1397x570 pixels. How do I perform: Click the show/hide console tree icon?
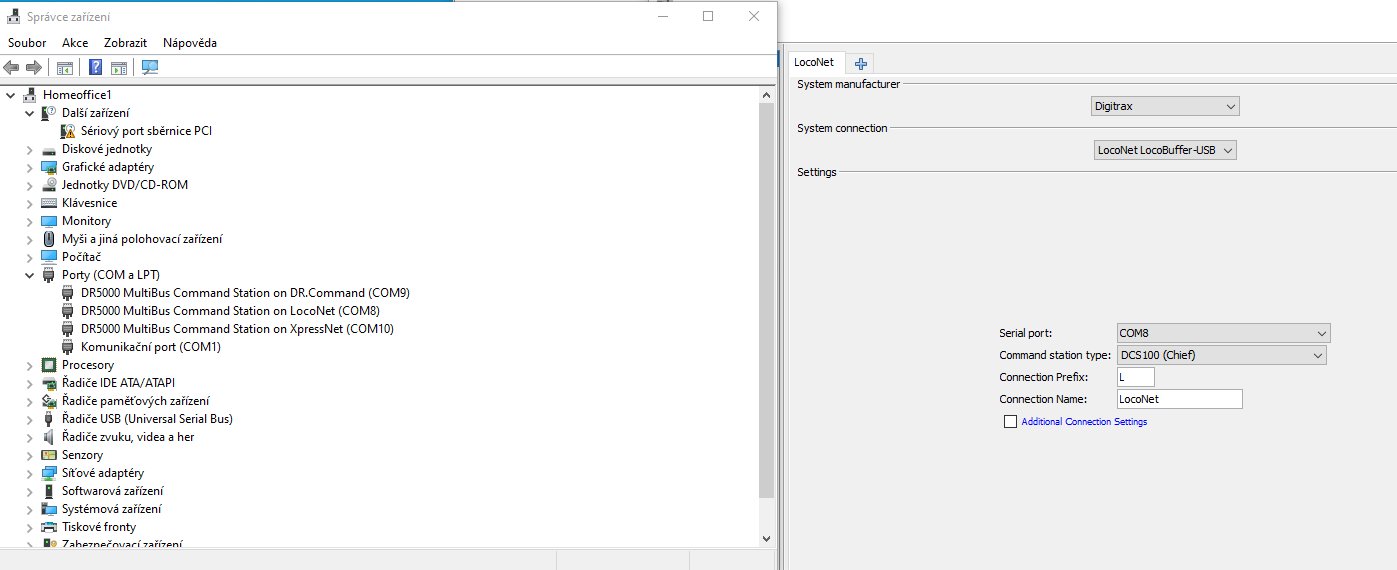click(64, 67)
